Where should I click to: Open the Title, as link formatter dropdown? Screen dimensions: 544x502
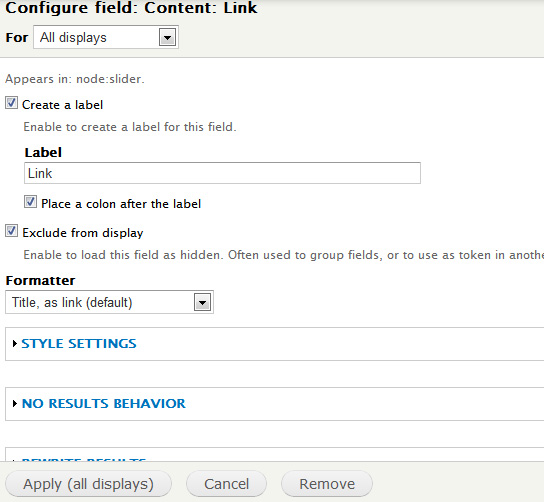tap(109, 303)
